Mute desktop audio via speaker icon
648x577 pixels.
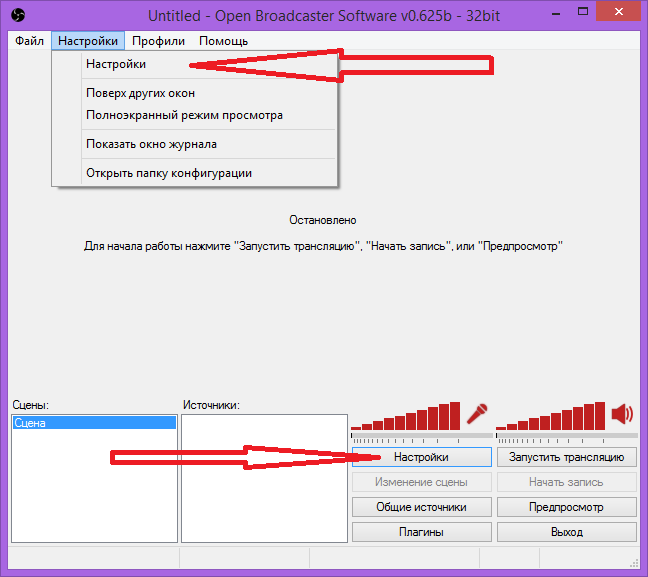coord(622,414)
